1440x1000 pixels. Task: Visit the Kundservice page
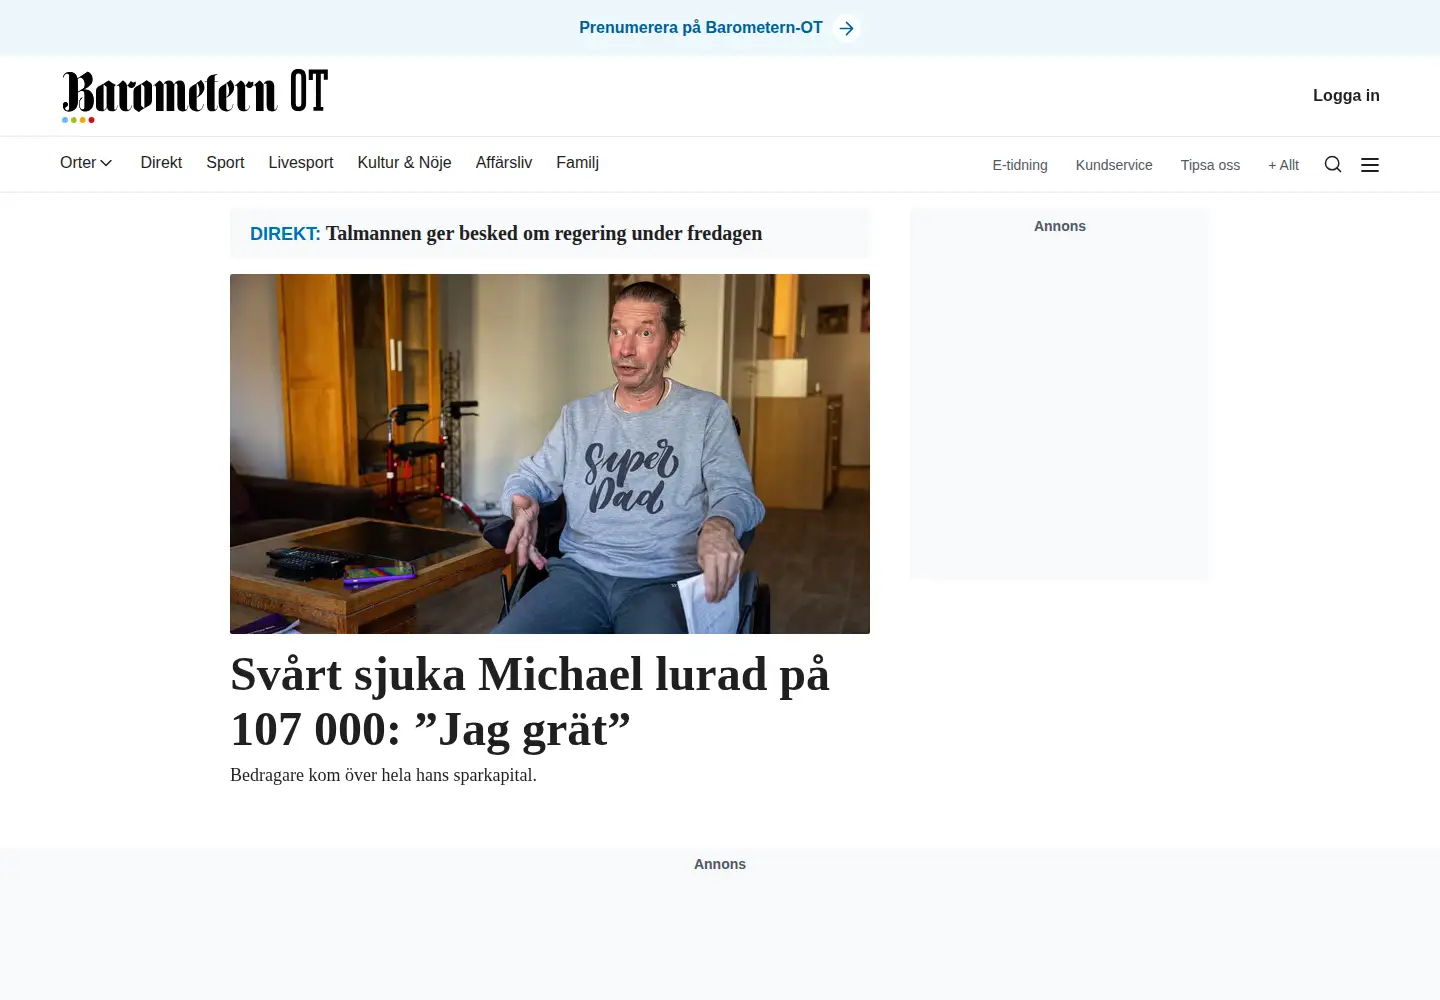(x=1114, y=165)
